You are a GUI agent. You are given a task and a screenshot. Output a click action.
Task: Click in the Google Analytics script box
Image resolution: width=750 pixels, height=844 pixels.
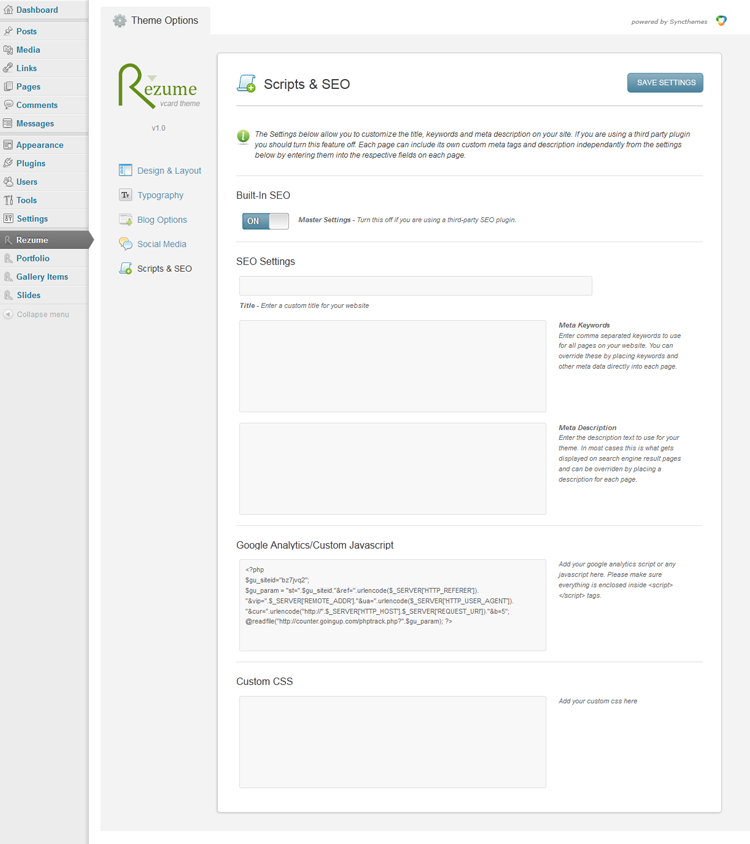click(x=392, y=605)
